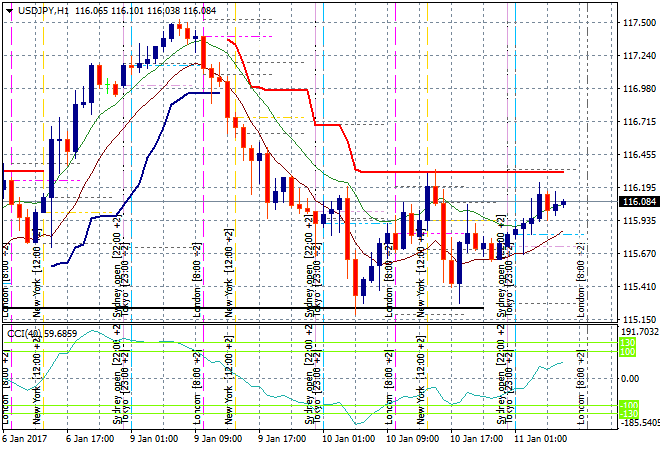Click the 0.00 CCI scale label

(x=630, y=378)
